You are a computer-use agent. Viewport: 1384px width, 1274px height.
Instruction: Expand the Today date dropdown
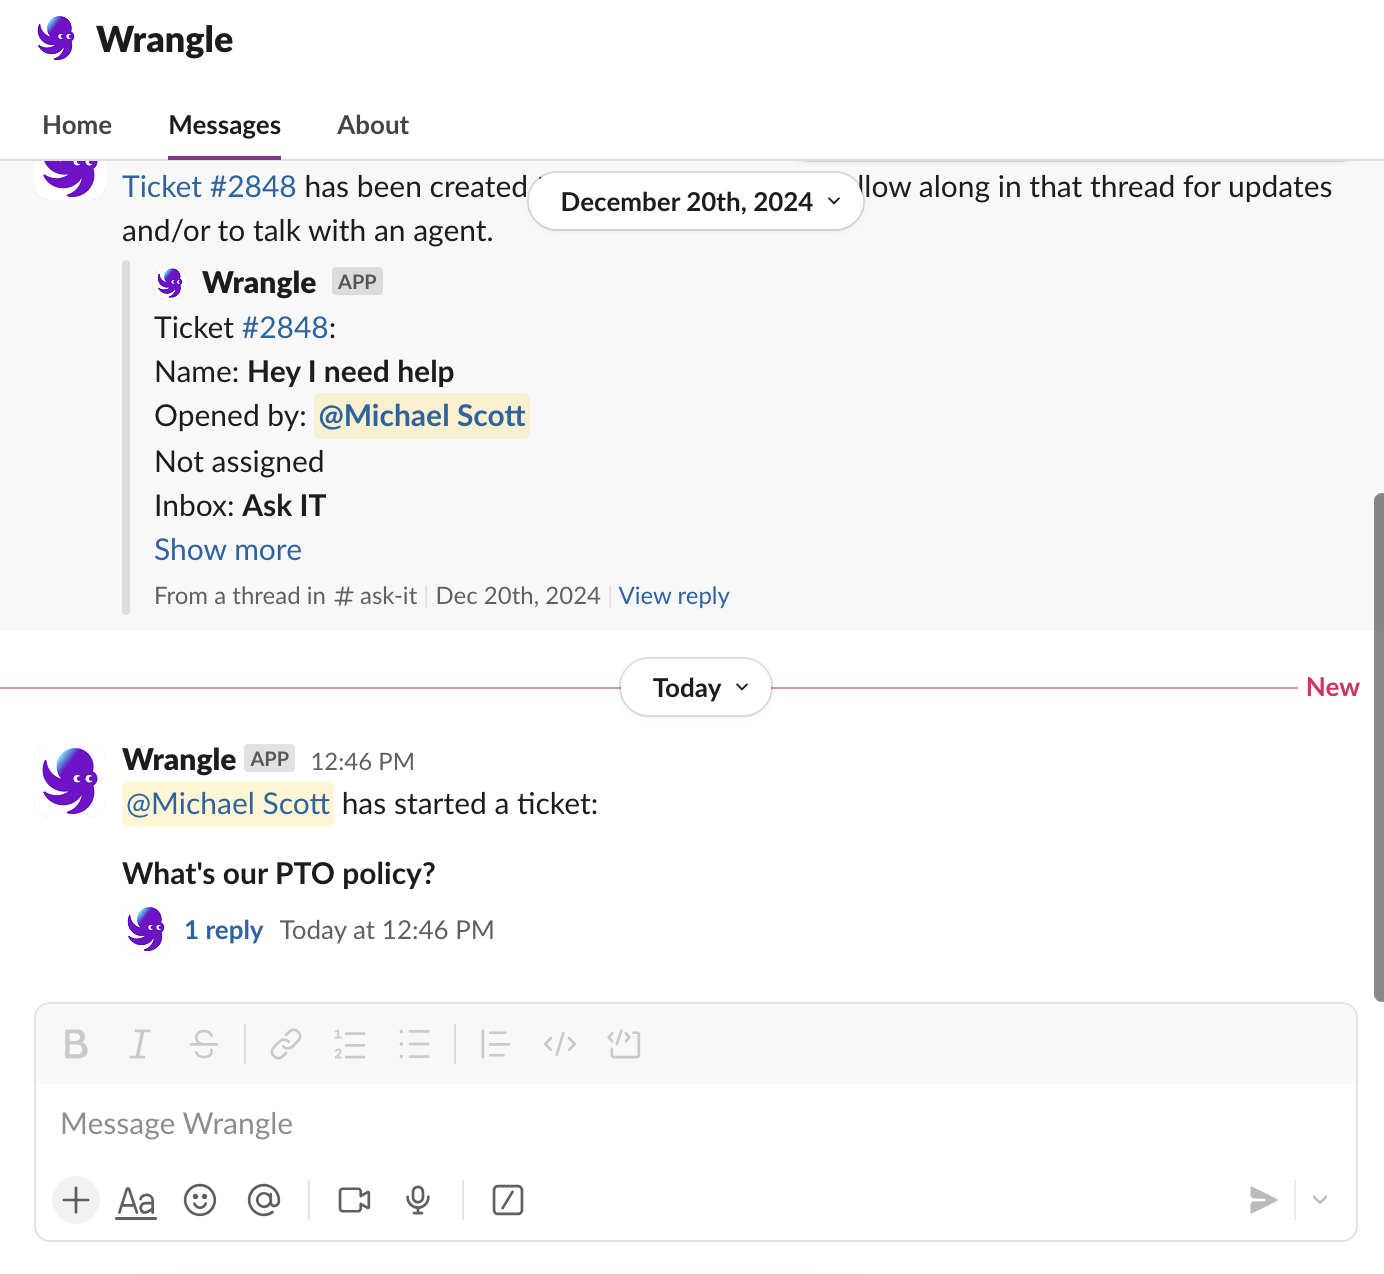click(x=696, y=688)
